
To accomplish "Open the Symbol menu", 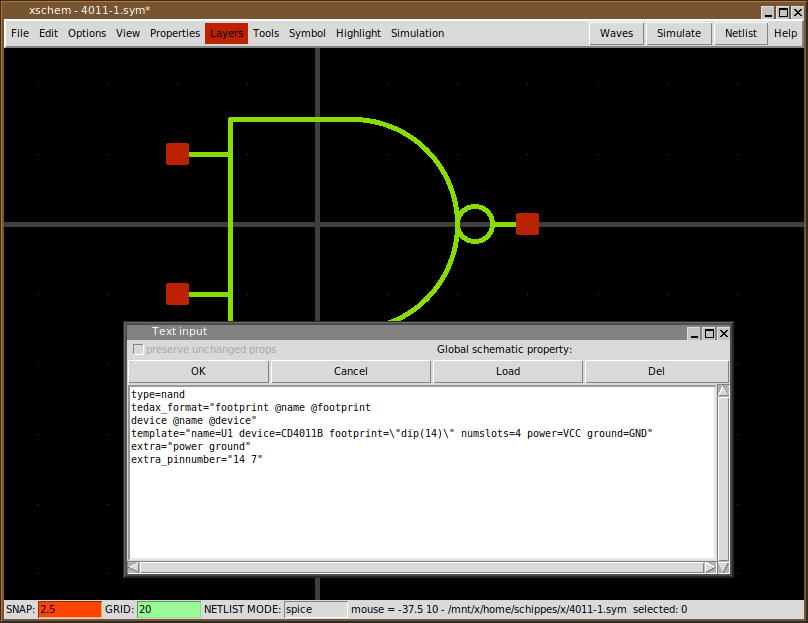I will point(307,33).
